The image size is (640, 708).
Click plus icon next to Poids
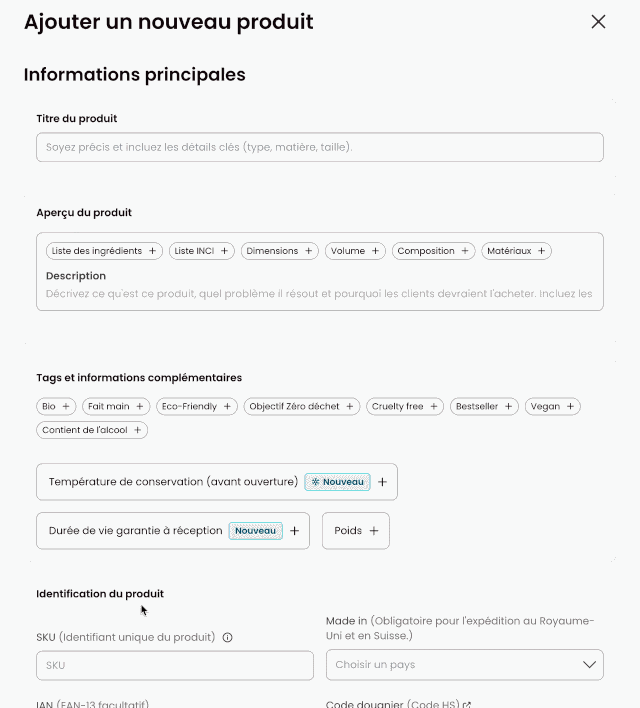coord(374,531)
